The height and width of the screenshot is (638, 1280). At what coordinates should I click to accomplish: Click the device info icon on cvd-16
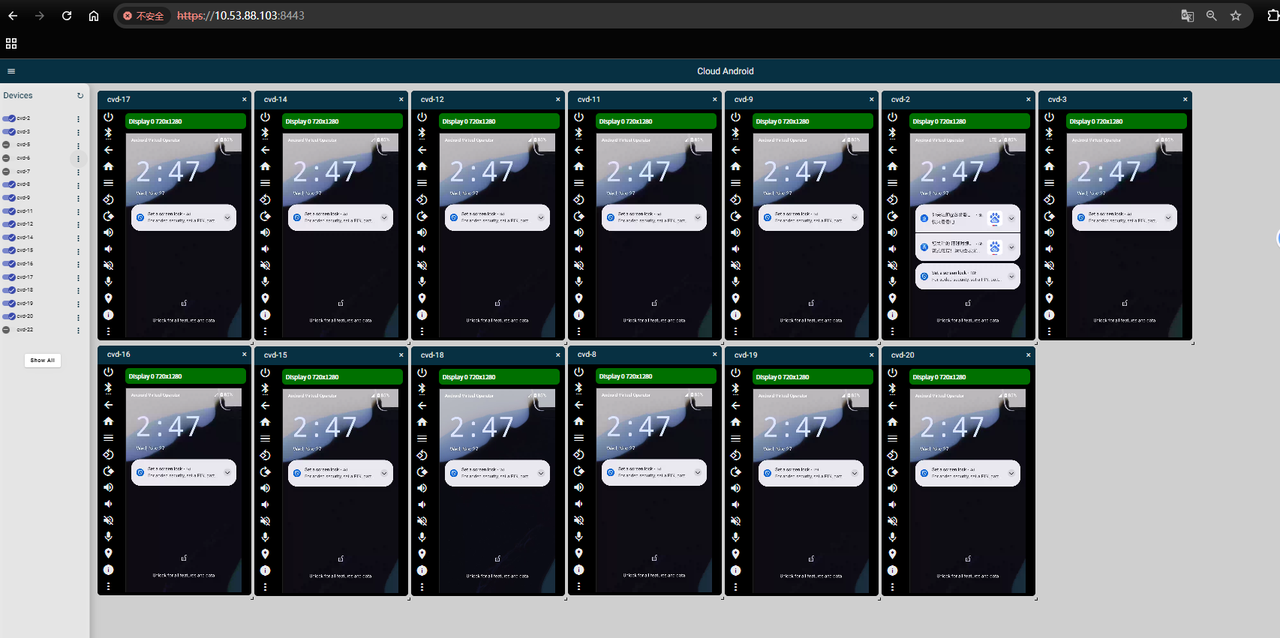(108, 569)
